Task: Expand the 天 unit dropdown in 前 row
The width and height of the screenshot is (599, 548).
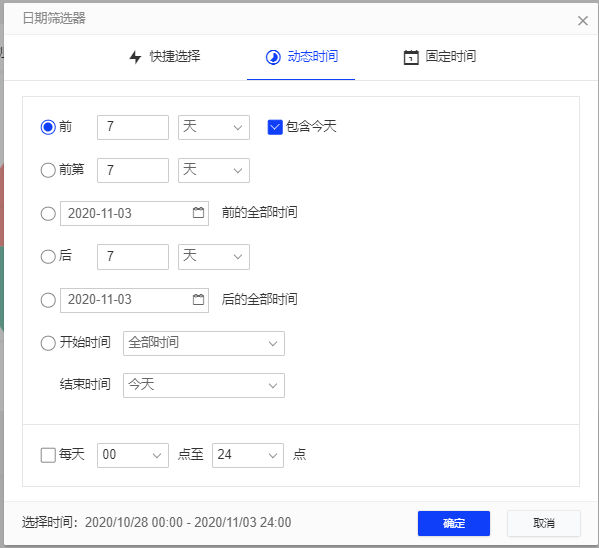Action: pos(214,127)
